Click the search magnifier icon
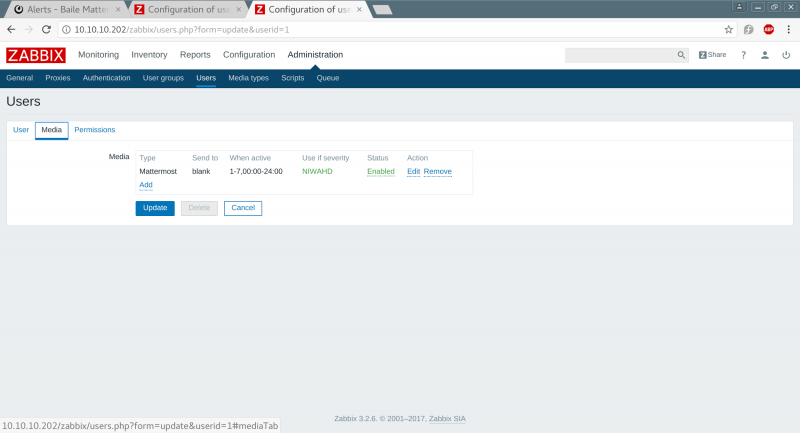 682,55
